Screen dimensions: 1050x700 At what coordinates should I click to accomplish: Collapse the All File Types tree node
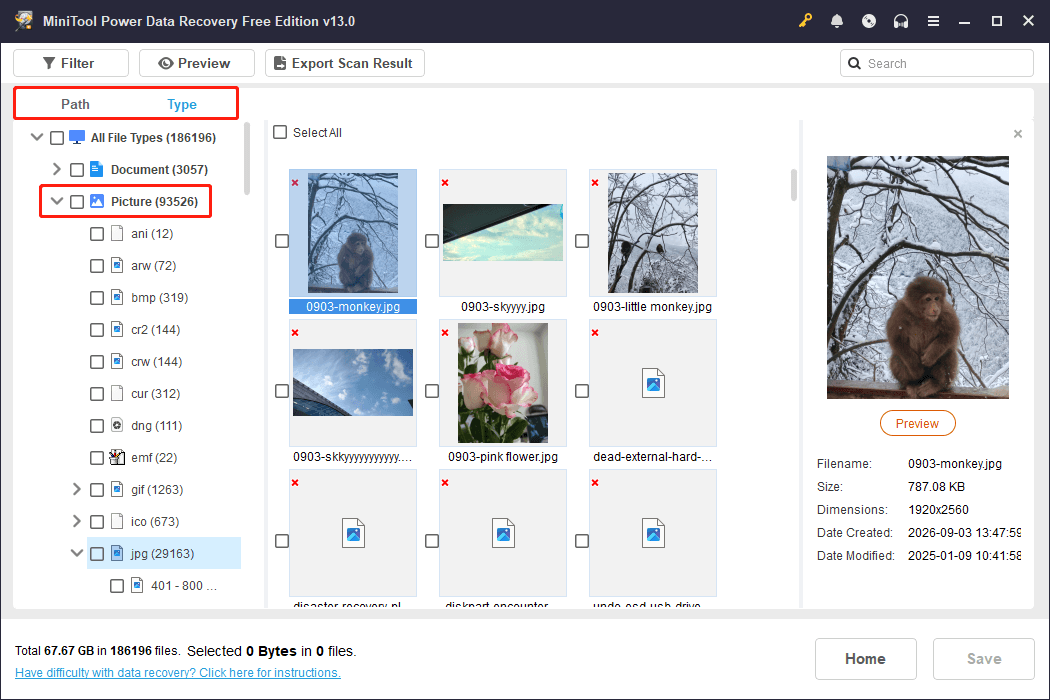[x=37, y=137]
